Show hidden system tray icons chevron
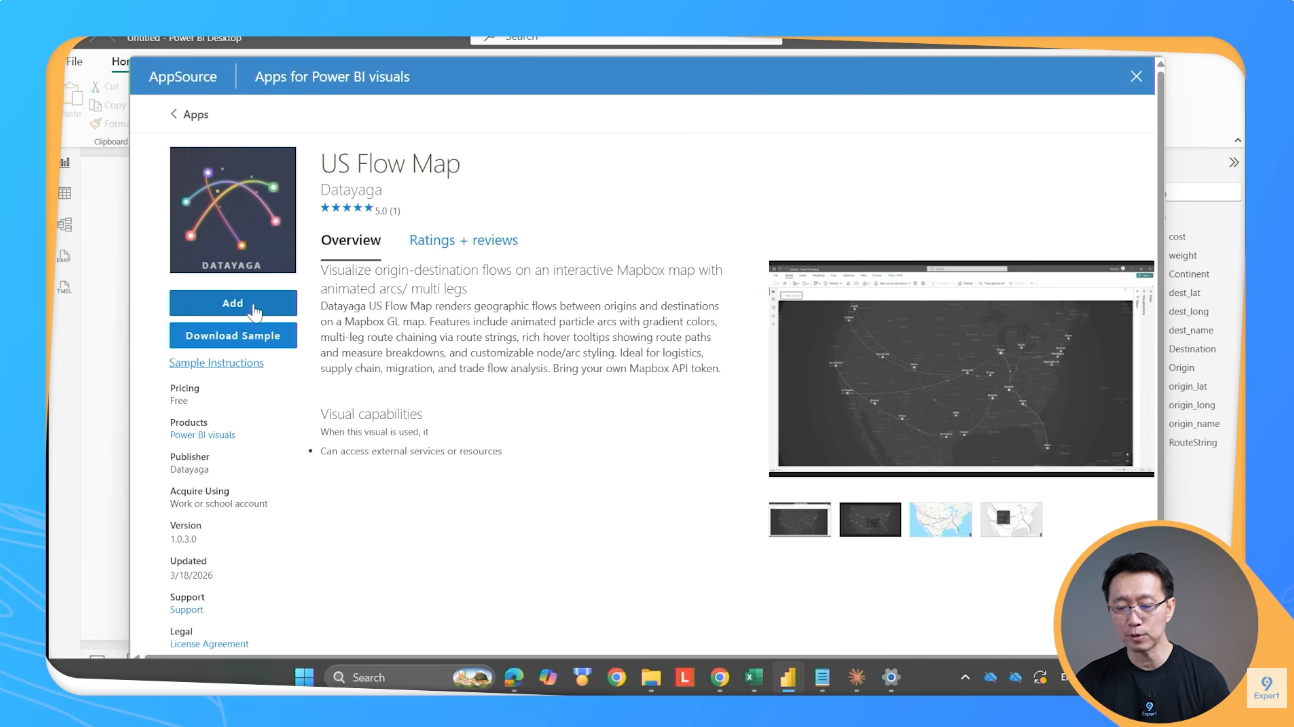1294x727 pixels. click(965, 677)
